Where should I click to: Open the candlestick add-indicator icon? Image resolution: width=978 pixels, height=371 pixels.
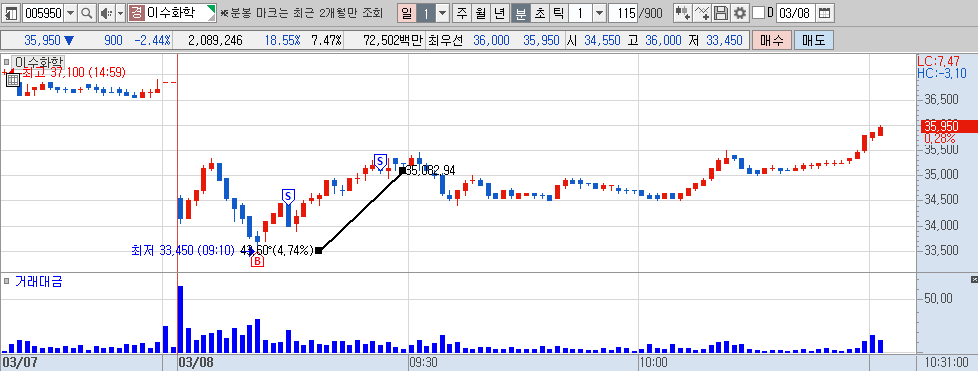click(683, 12)
